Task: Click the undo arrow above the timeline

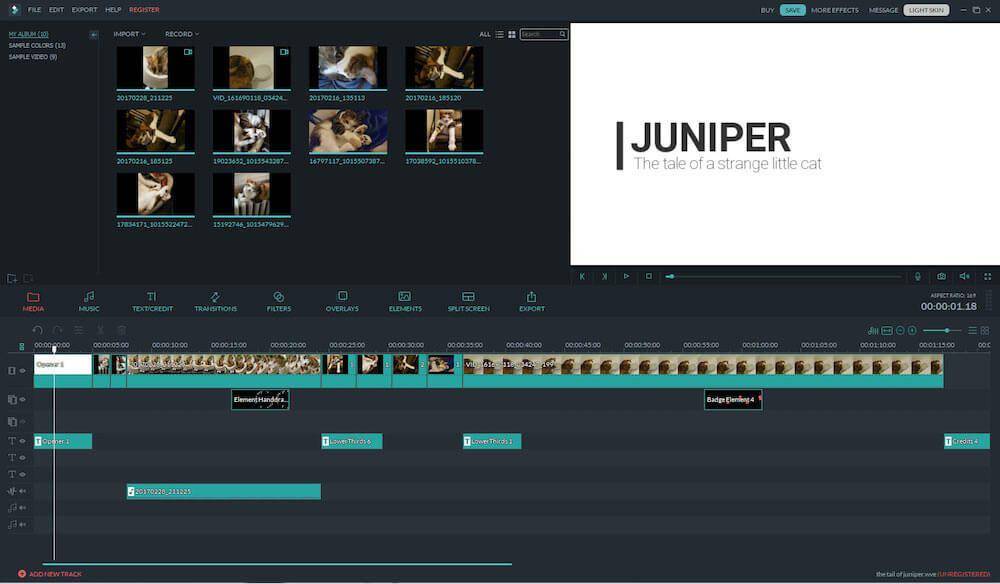Action: [x=38, y=330]
